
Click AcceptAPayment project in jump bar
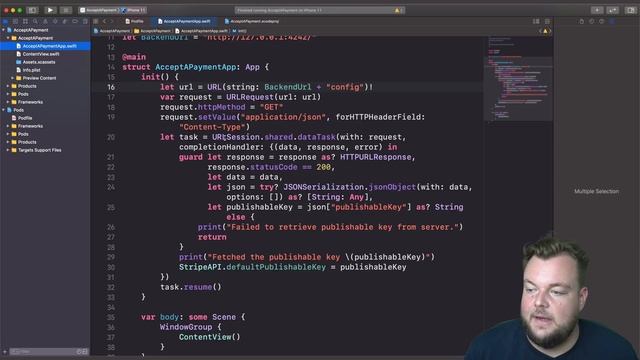112,31
